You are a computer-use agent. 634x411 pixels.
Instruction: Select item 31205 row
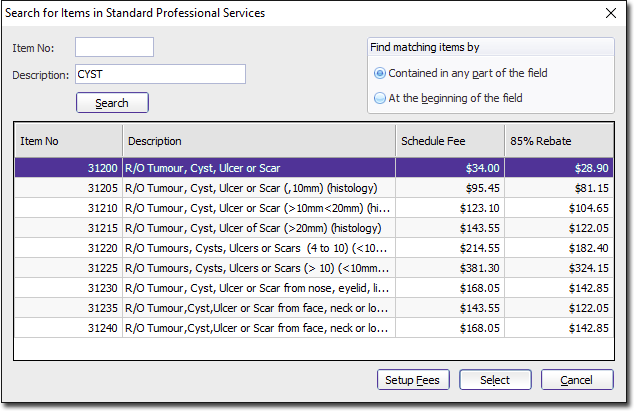[x=258, y=188]
